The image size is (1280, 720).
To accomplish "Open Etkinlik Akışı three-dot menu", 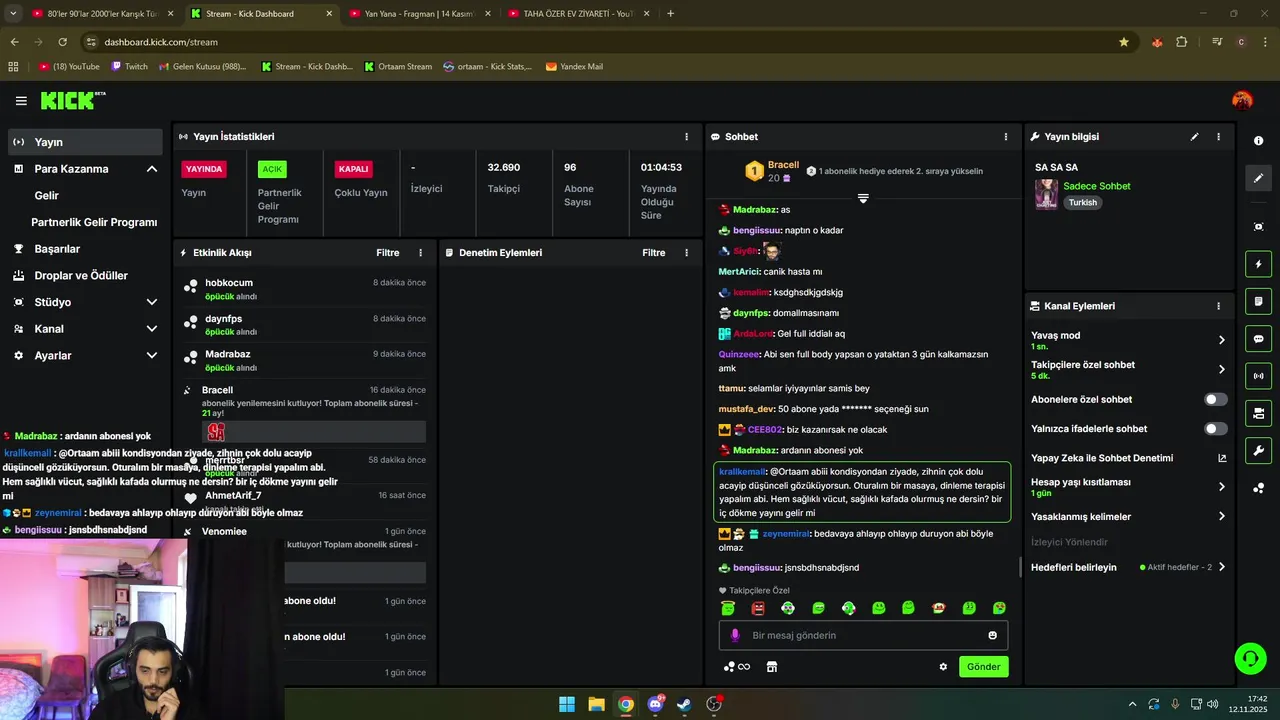I will coord(420,253).
